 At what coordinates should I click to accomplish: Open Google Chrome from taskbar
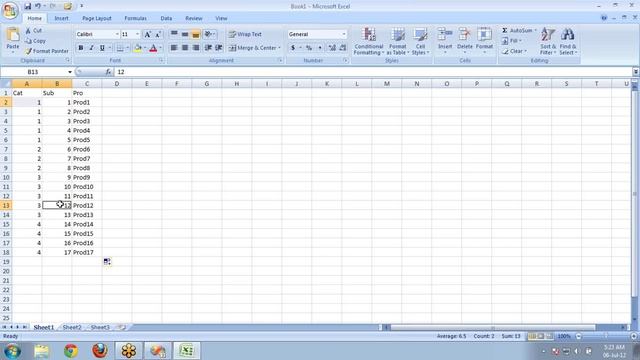coord(71,351)
